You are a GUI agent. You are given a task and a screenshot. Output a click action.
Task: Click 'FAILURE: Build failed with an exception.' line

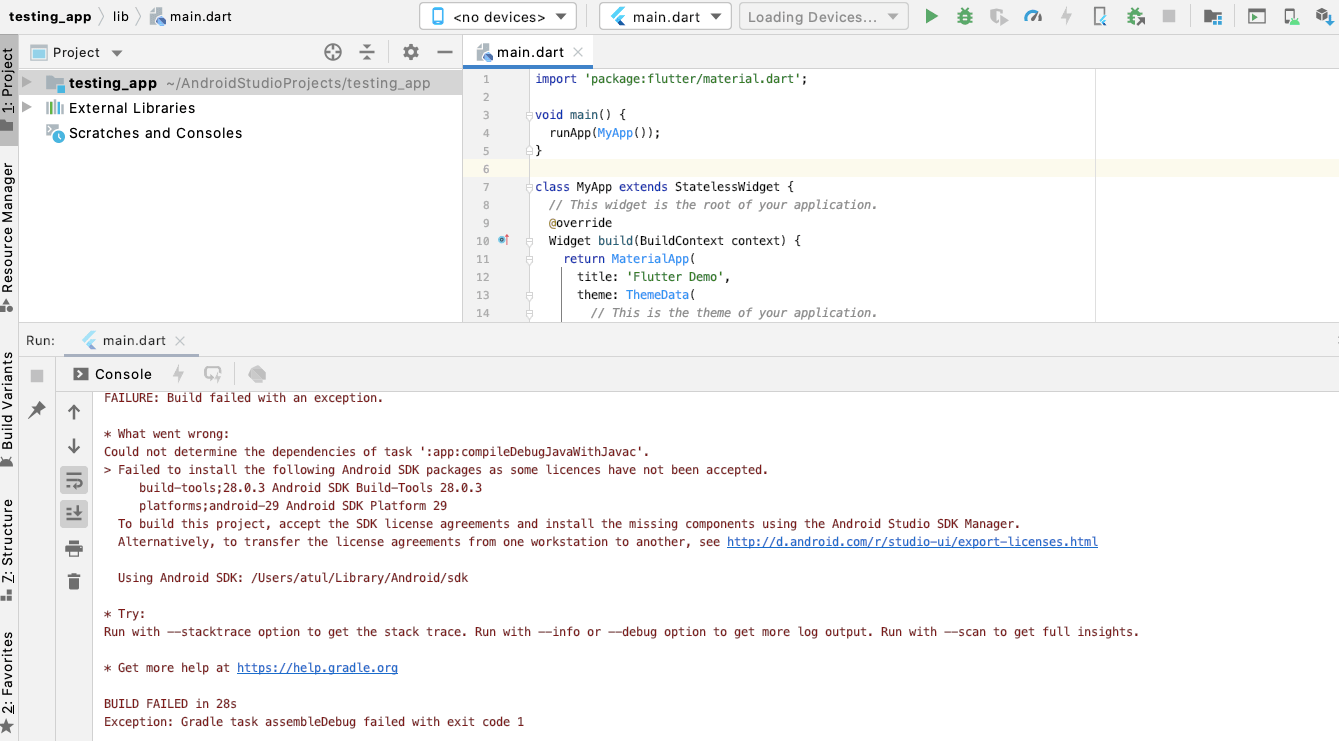[x=244, y=398]
